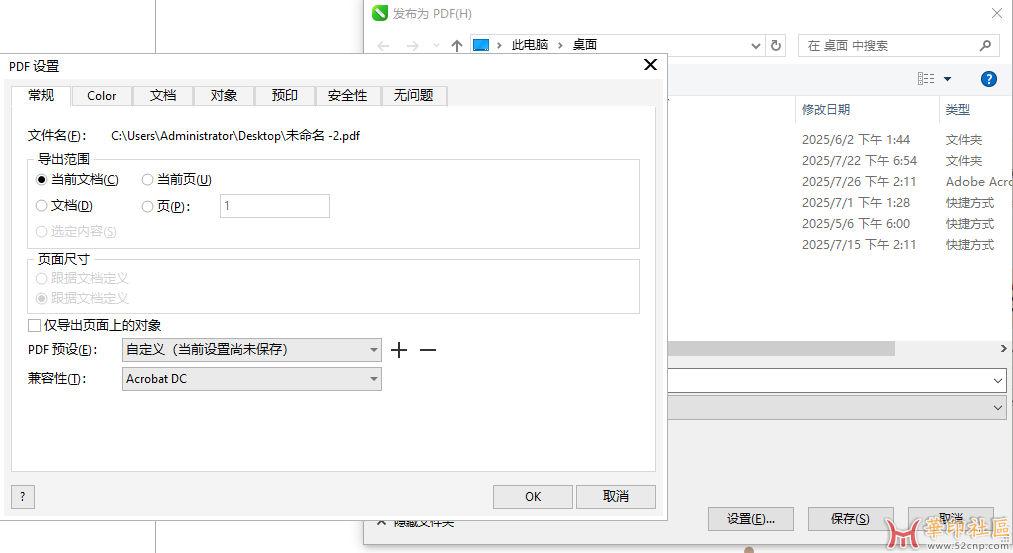Click the blue help icon in save dialog
This screenshot has width=1013, height=553.
988,79
